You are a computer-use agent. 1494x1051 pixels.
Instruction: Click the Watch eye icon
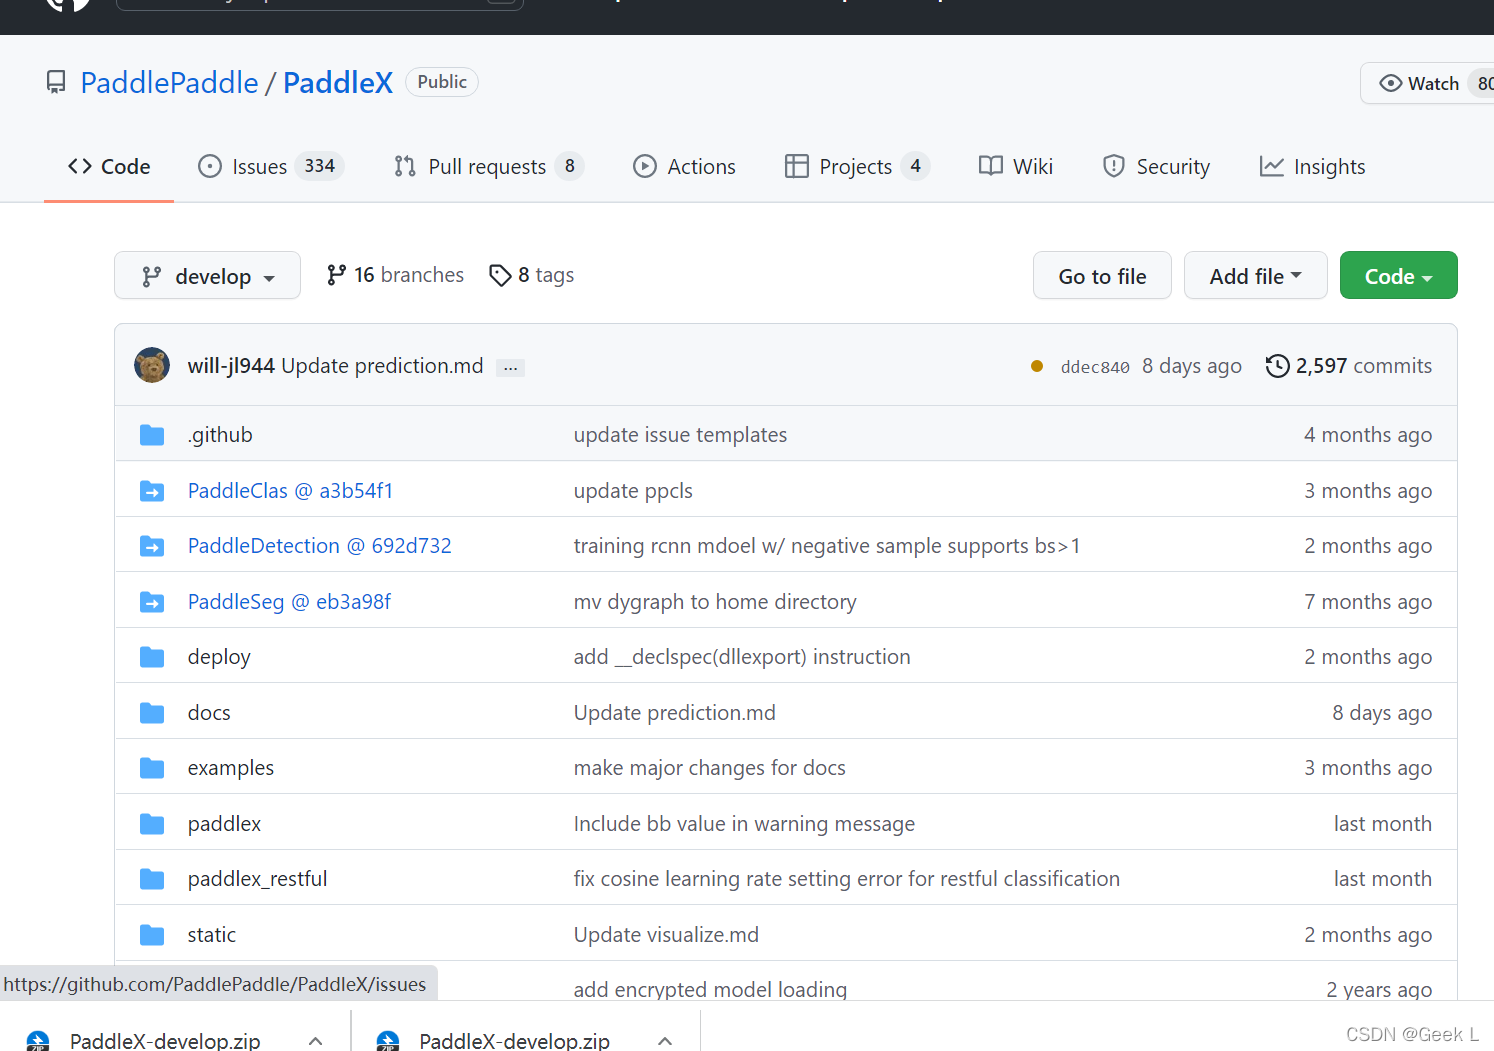tap(1391, 83)
